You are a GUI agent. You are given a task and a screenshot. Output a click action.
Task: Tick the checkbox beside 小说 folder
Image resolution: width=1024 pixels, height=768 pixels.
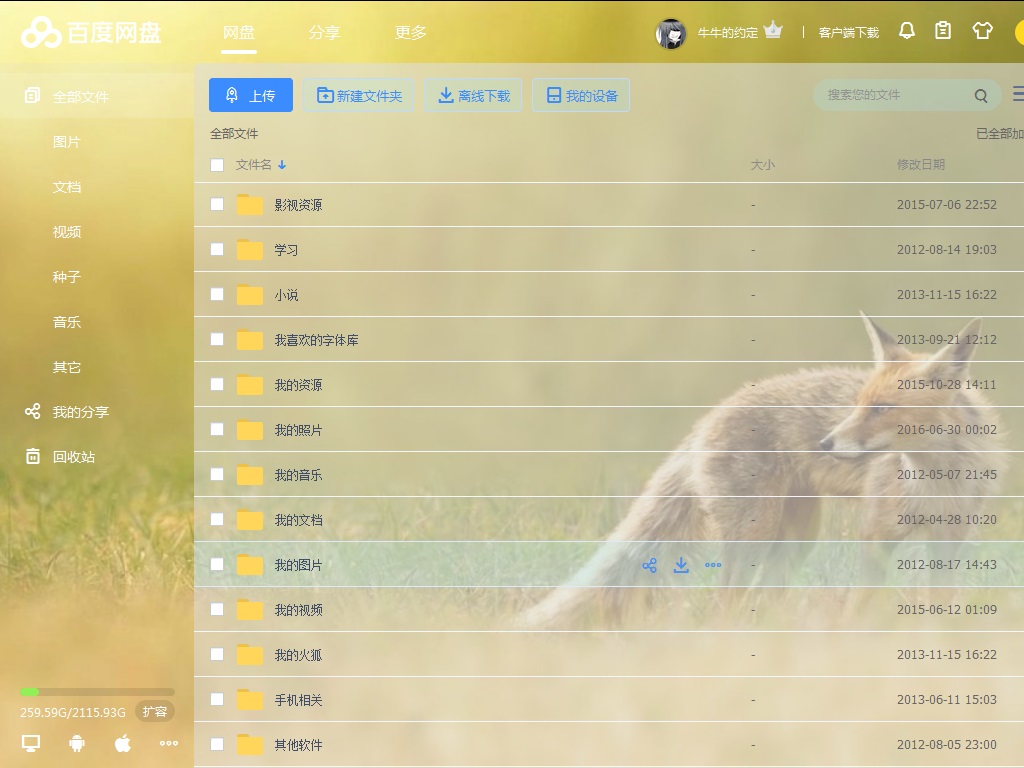pos(217,294)
